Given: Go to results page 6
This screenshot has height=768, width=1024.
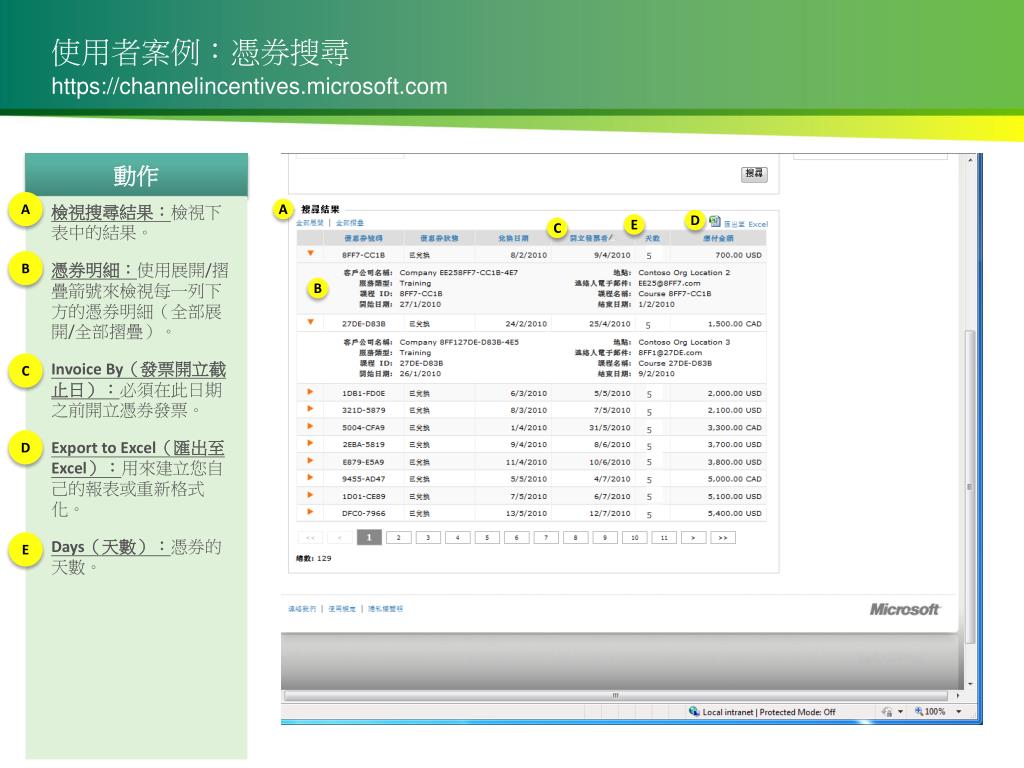Looking at the screenshot, I should (516, 537).
